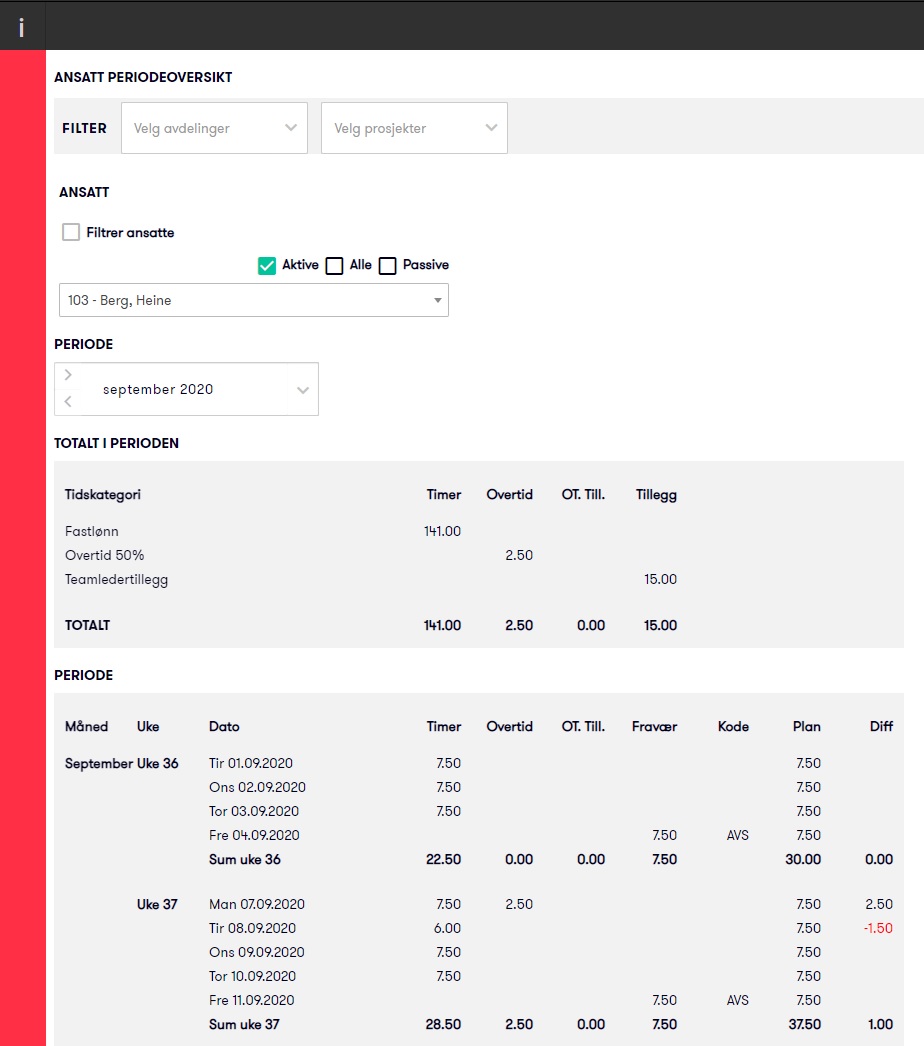
Task: Click the Tillegg column header
Action: point(656,494)
